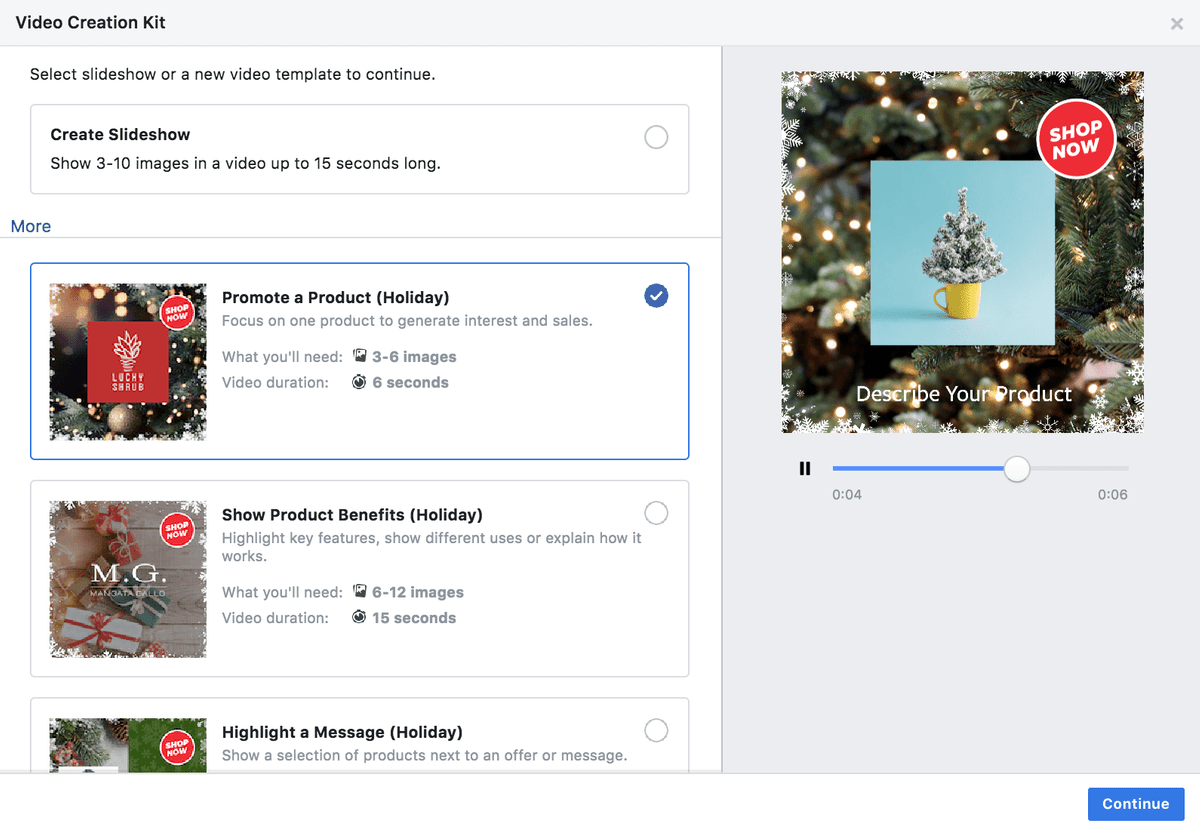This screenshot has width=1200, height=835.
Task: Click the Video Creation Kit title
Action: point(90,23)
